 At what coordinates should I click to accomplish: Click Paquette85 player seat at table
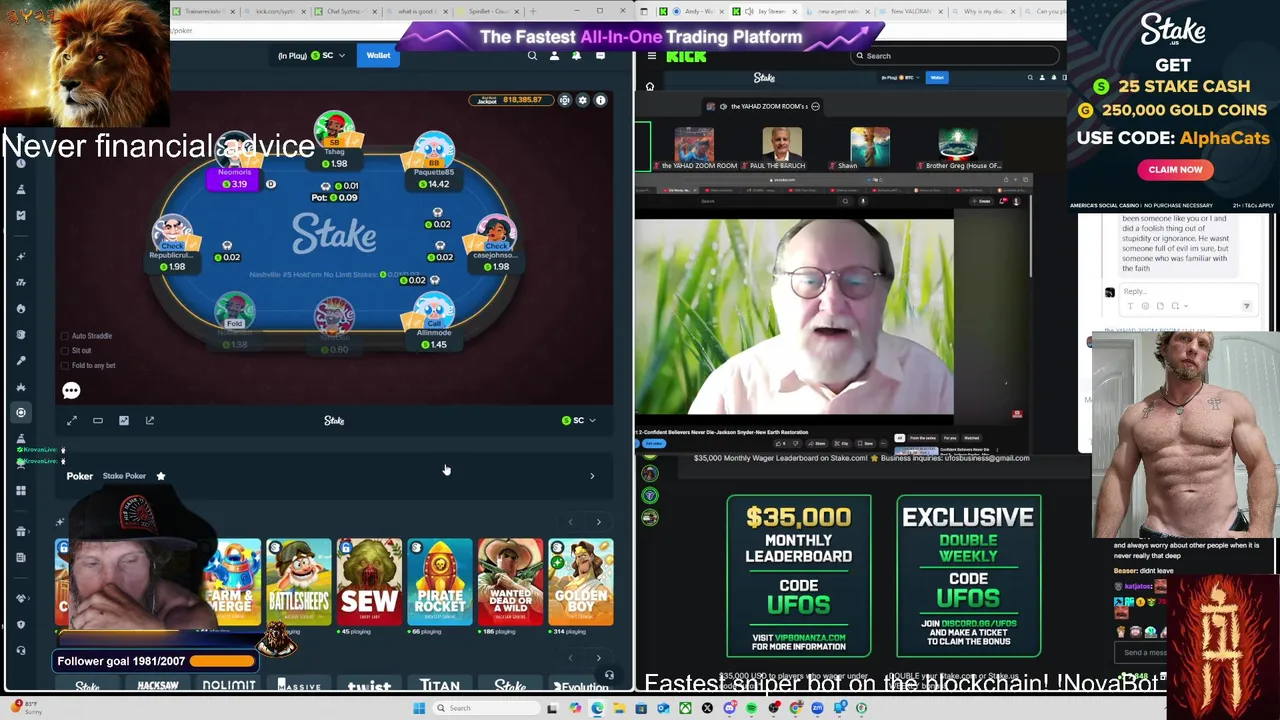[x=434, y=162]
